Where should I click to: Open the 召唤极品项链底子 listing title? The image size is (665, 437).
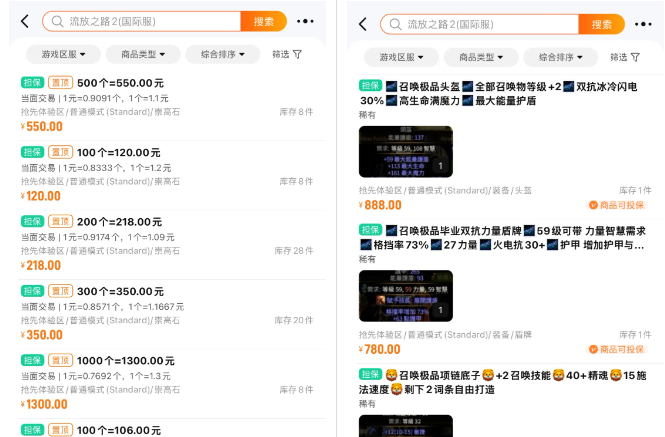click(503, 382)
